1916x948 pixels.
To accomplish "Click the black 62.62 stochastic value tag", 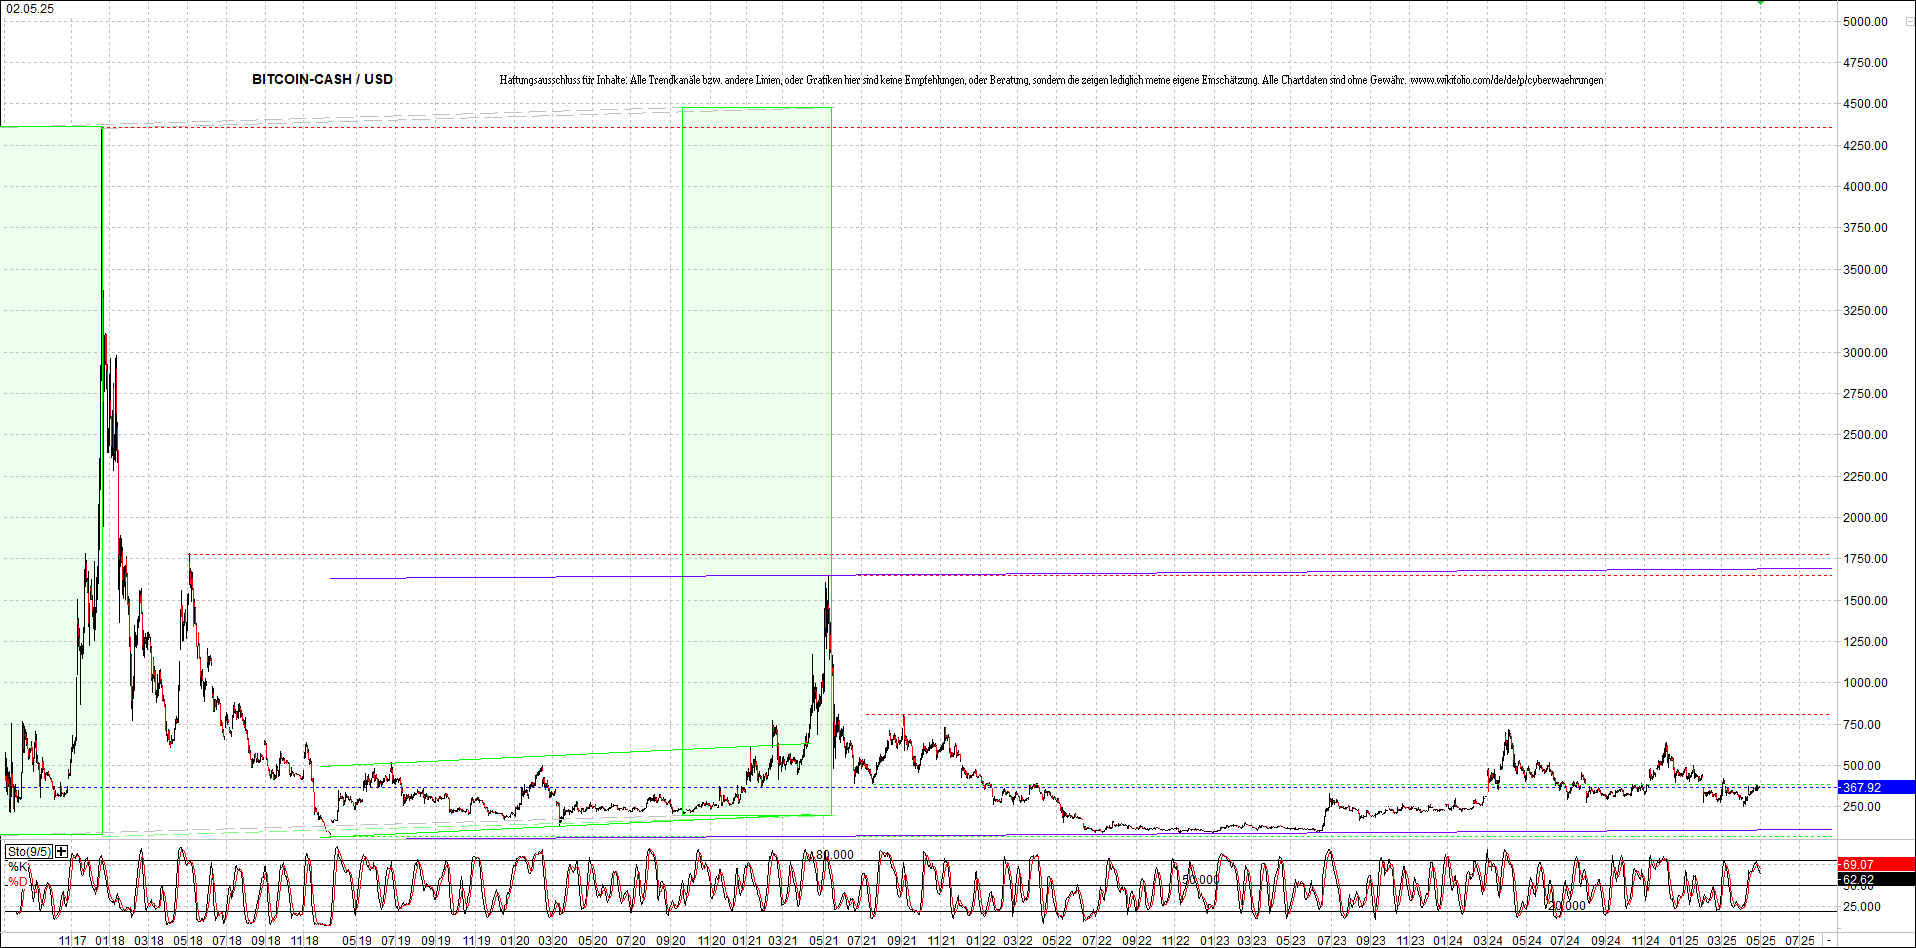I will 1876,880.
